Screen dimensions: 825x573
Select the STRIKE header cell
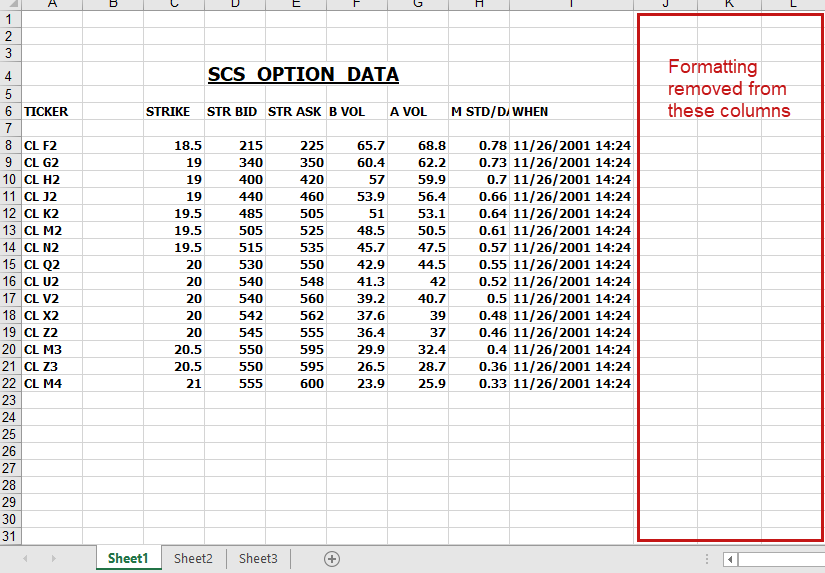tap(174, 112)
